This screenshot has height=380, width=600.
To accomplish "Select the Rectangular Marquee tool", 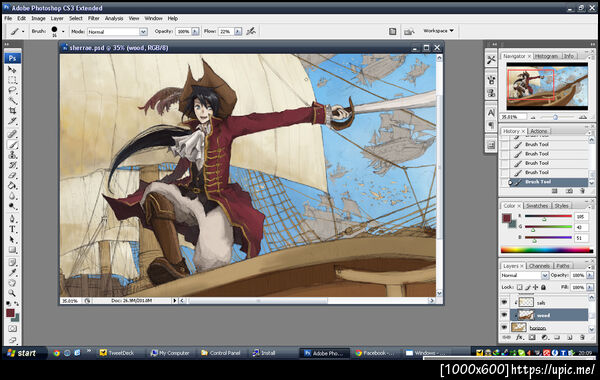I will click(12, 80).
